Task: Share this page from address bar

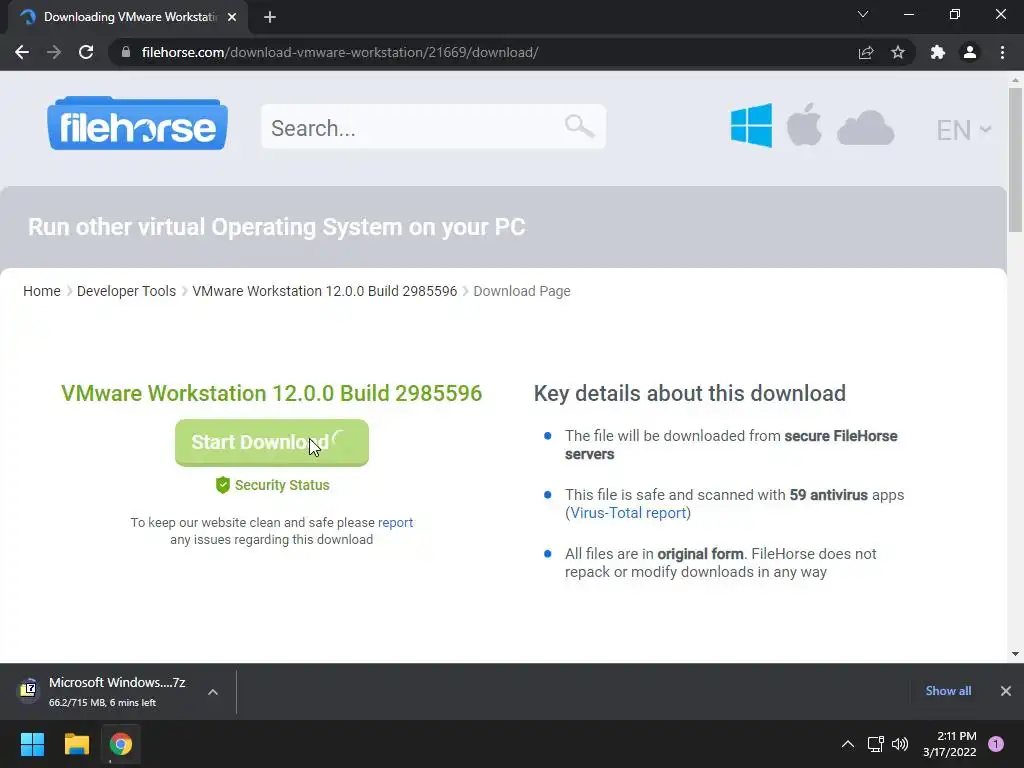Action: [x=866, y=52]
